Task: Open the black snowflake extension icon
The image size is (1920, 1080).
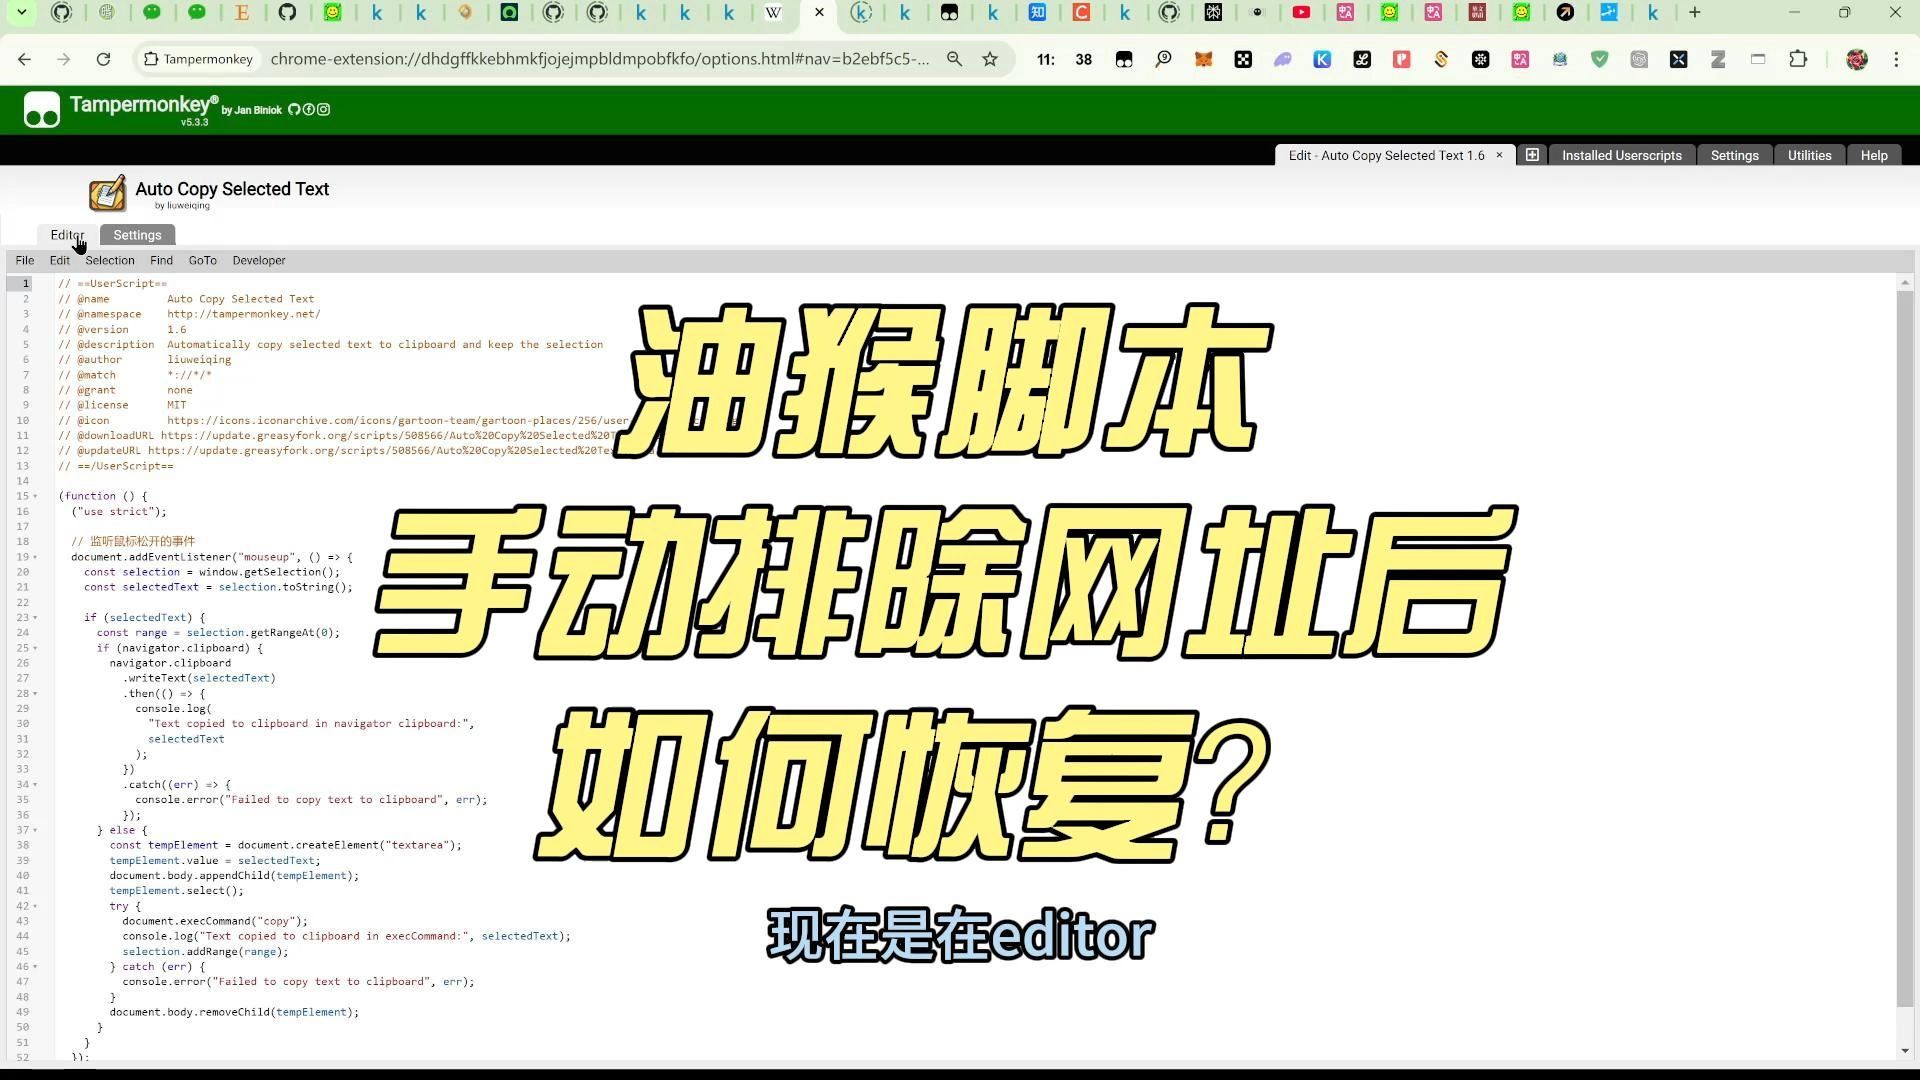Action: pos(1480,60)
